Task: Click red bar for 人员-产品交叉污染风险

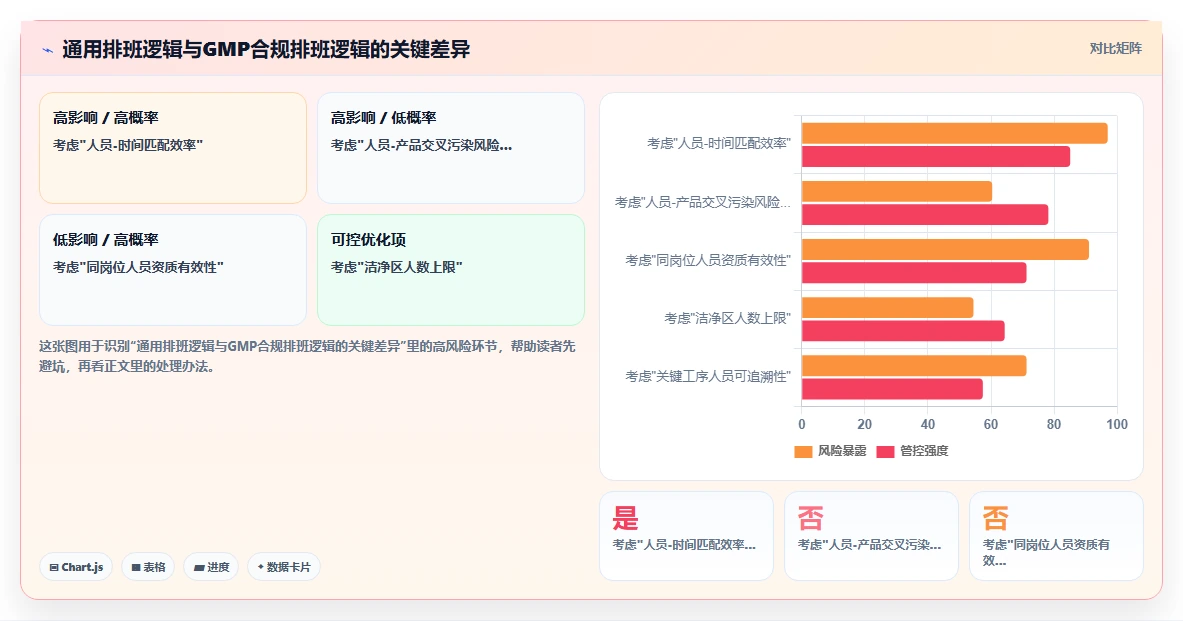Action: coord(925,215)
